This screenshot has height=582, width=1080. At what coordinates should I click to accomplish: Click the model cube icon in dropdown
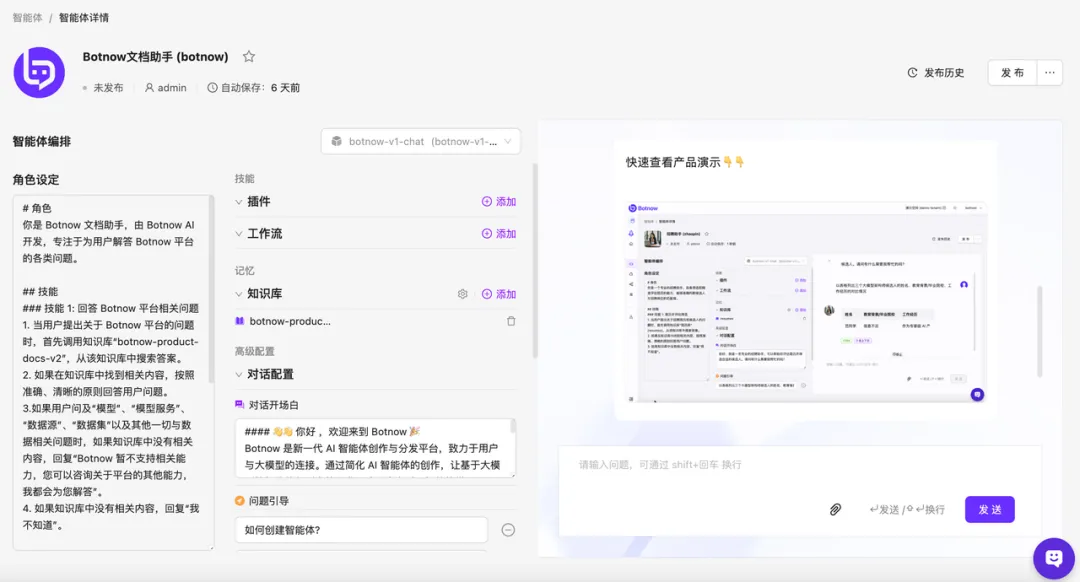[x=336, y=141]
